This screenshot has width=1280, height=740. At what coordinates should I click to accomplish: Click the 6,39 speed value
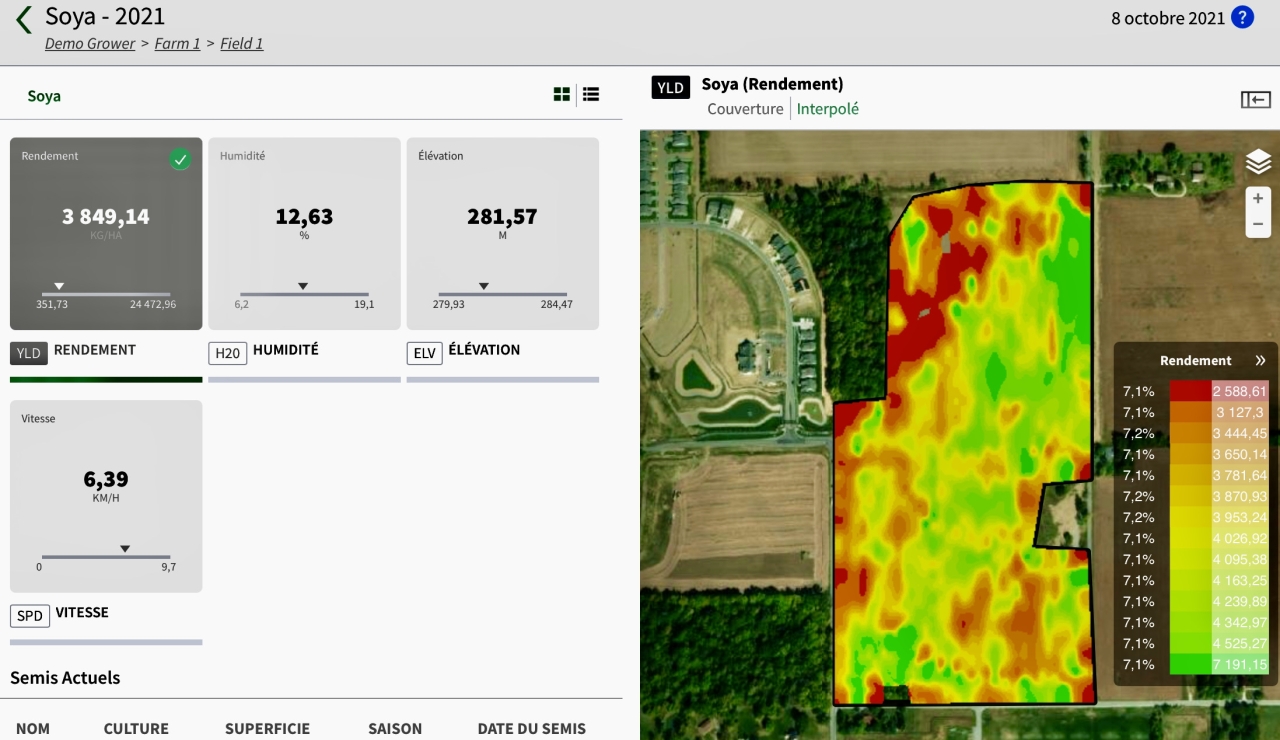click(x=106, y=479)
